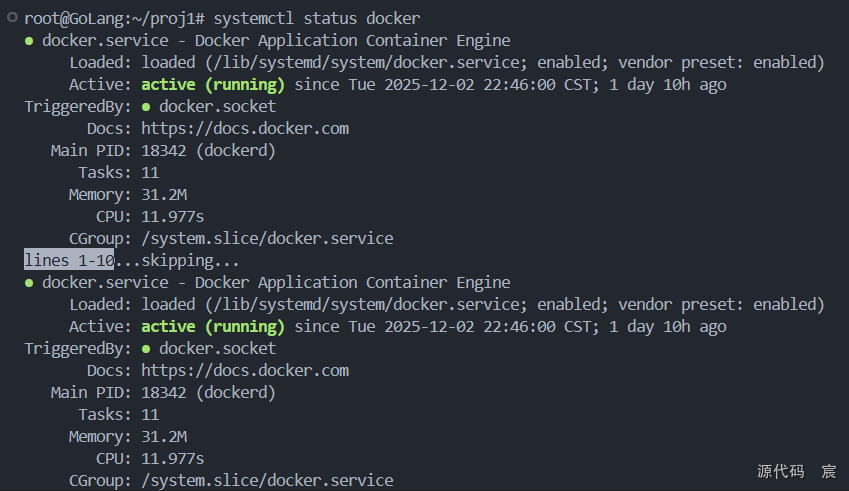Image resolution: width=849 pixels, height=491 pixels.
Task: Click 'Tasks: 11' below the skipping line
Action: (x=119, y=415)
